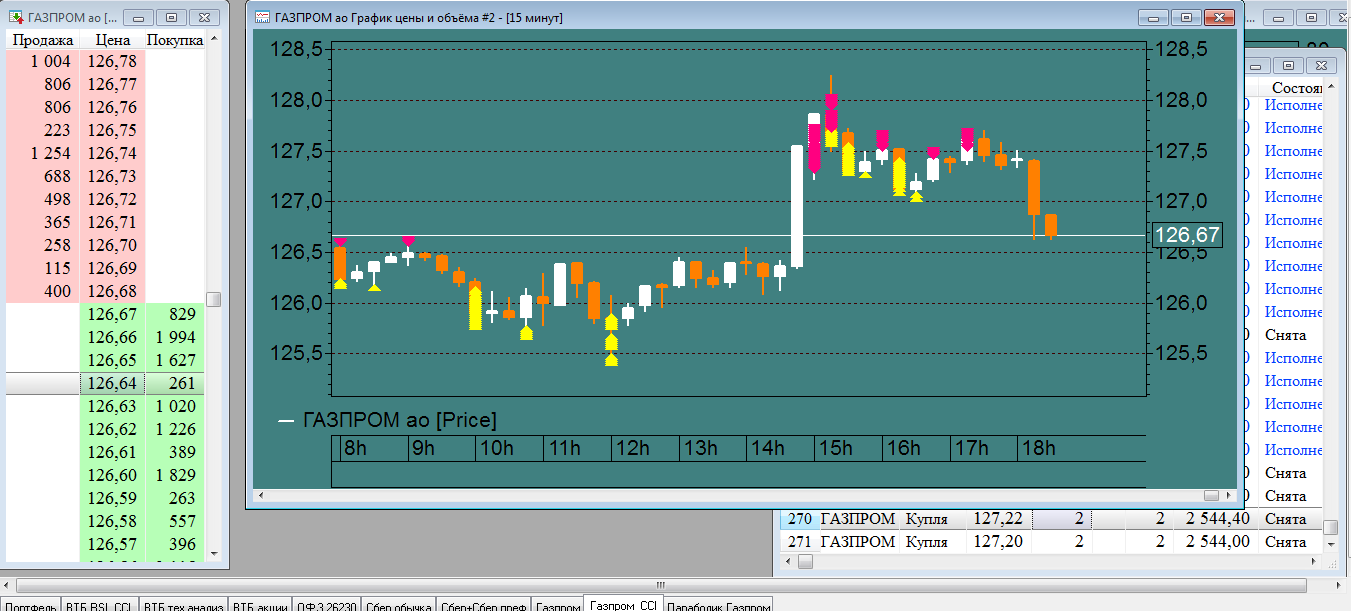This screenshot has width=1351, height=611.
Task: Click the Цена column header
Action: tap(112, 40)
